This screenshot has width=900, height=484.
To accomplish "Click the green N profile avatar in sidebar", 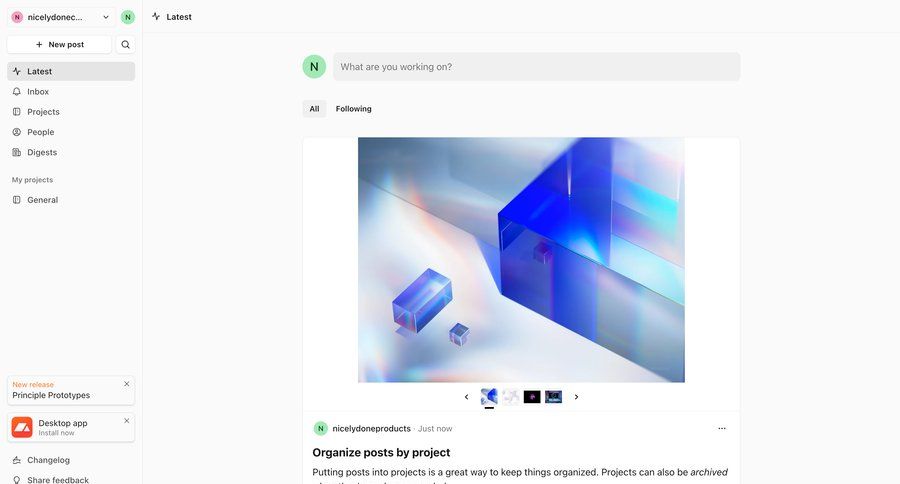I will 128,17.
